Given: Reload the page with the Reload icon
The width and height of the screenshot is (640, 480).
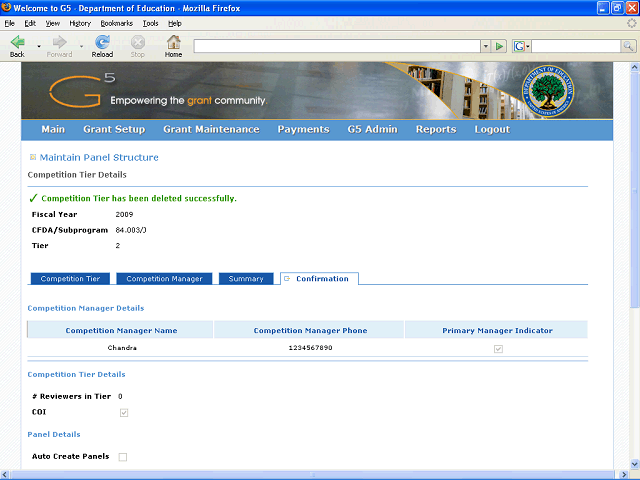Looking at the screenshot, I should [102, 42].
